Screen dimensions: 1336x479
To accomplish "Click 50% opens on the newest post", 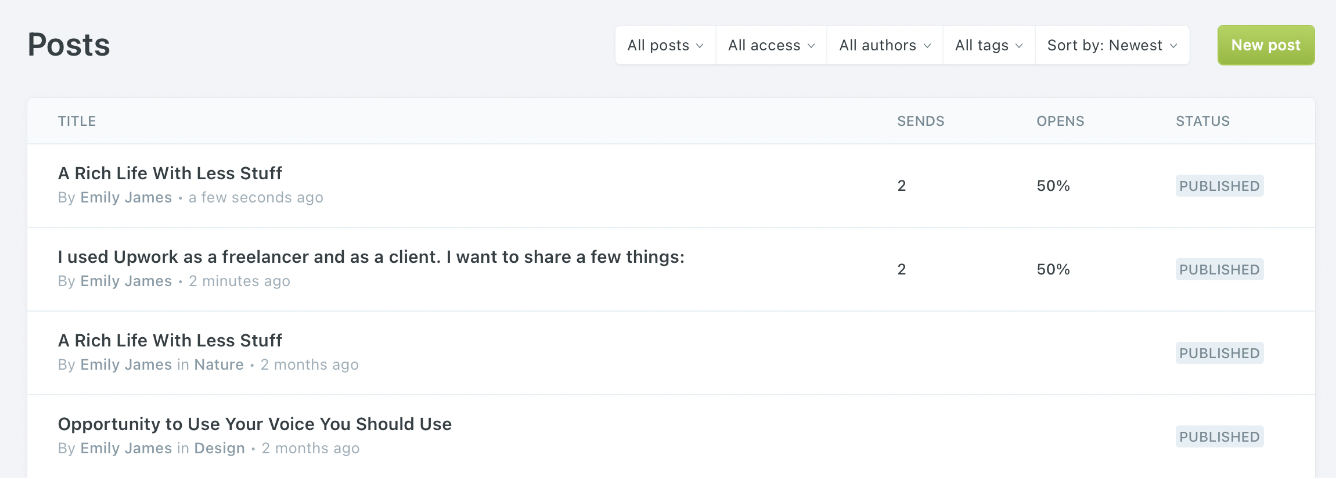I will [1053, 186].
